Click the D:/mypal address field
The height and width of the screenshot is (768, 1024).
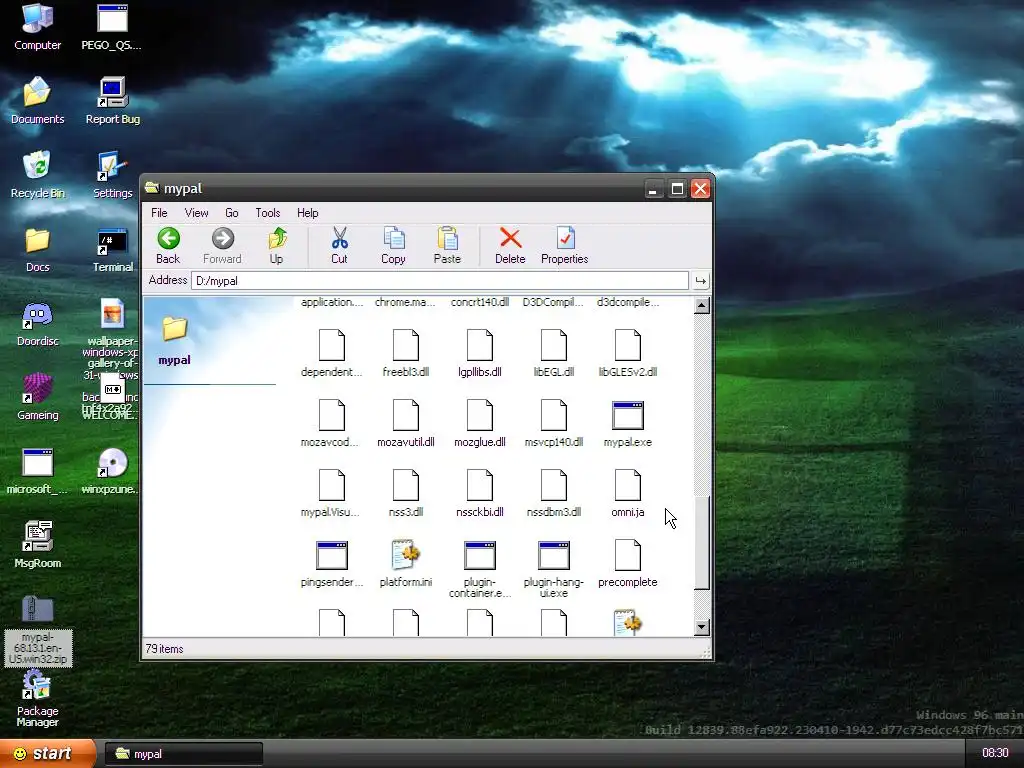pos(440,281)
